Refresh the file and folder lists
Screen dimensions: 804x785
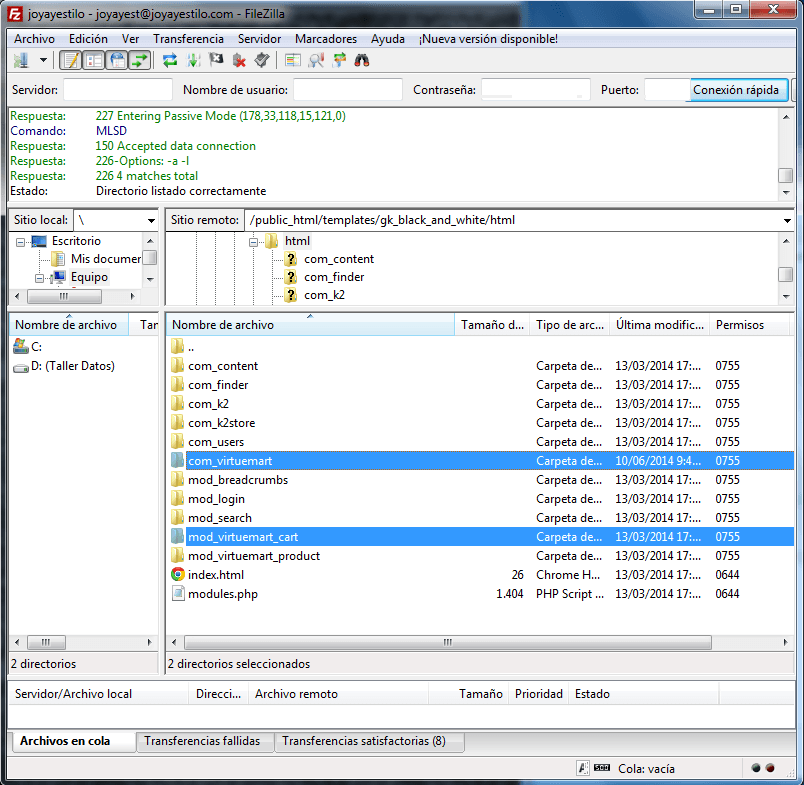point(170,61)
